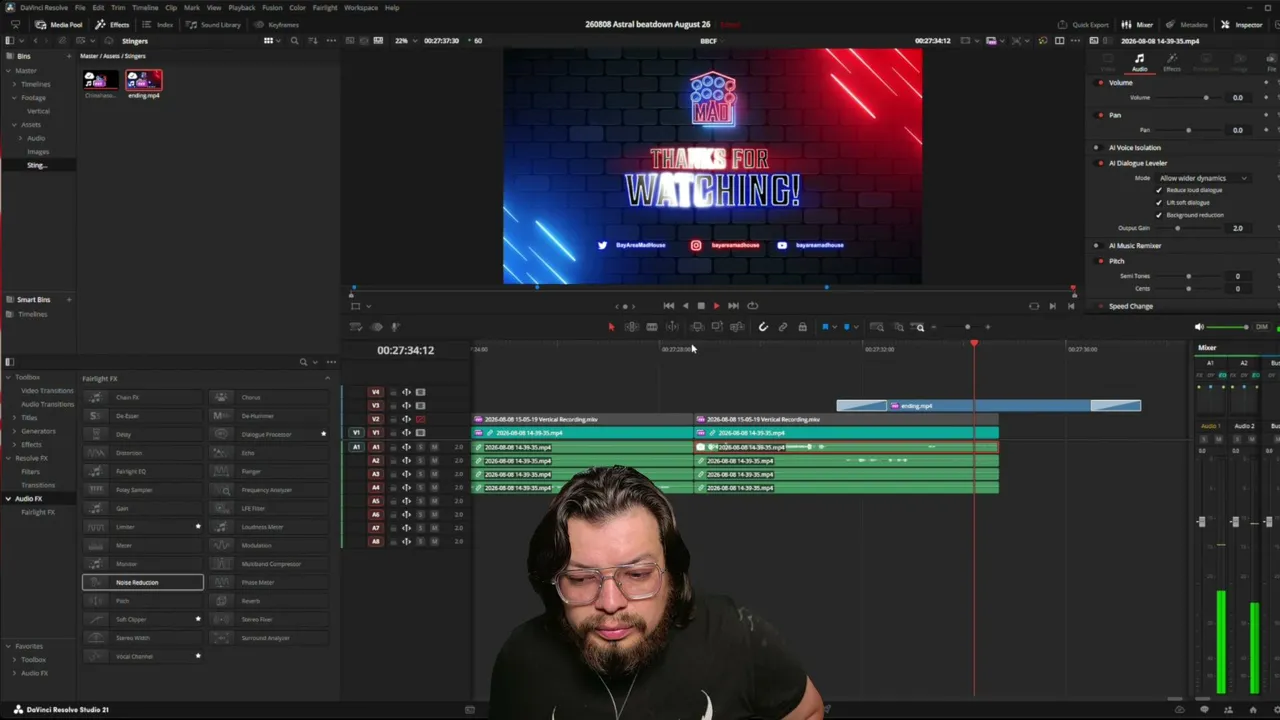The width and height of the screenshot is (1280, 720).
Task: Uncheck Lift soft dialogue option
Action: tap(1159, 202)
